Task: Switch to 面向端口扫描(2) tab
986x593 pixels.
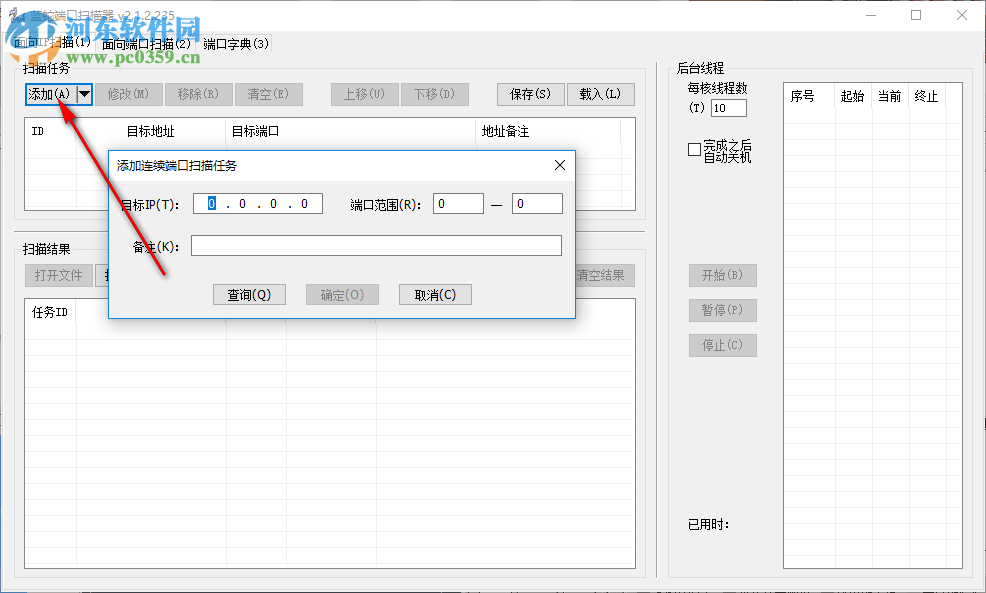Action: [x=147, y=44]
